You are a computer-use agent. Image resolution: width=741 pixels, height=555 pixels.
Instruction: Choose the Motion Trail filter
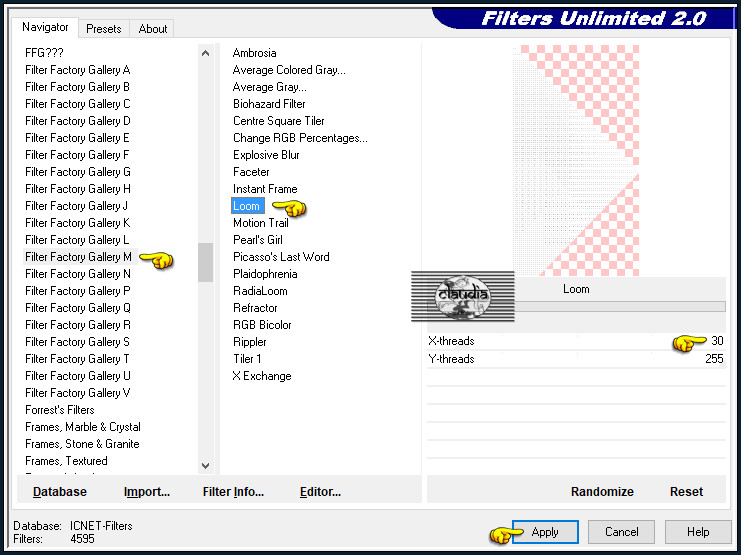click(260, 223)
